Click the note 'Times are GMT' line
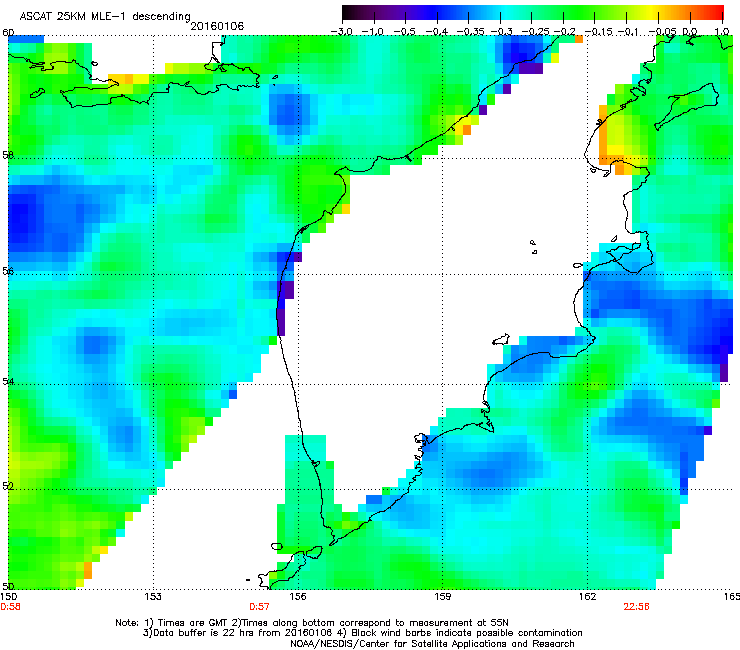Screen dimensions: 740x650 312,623
